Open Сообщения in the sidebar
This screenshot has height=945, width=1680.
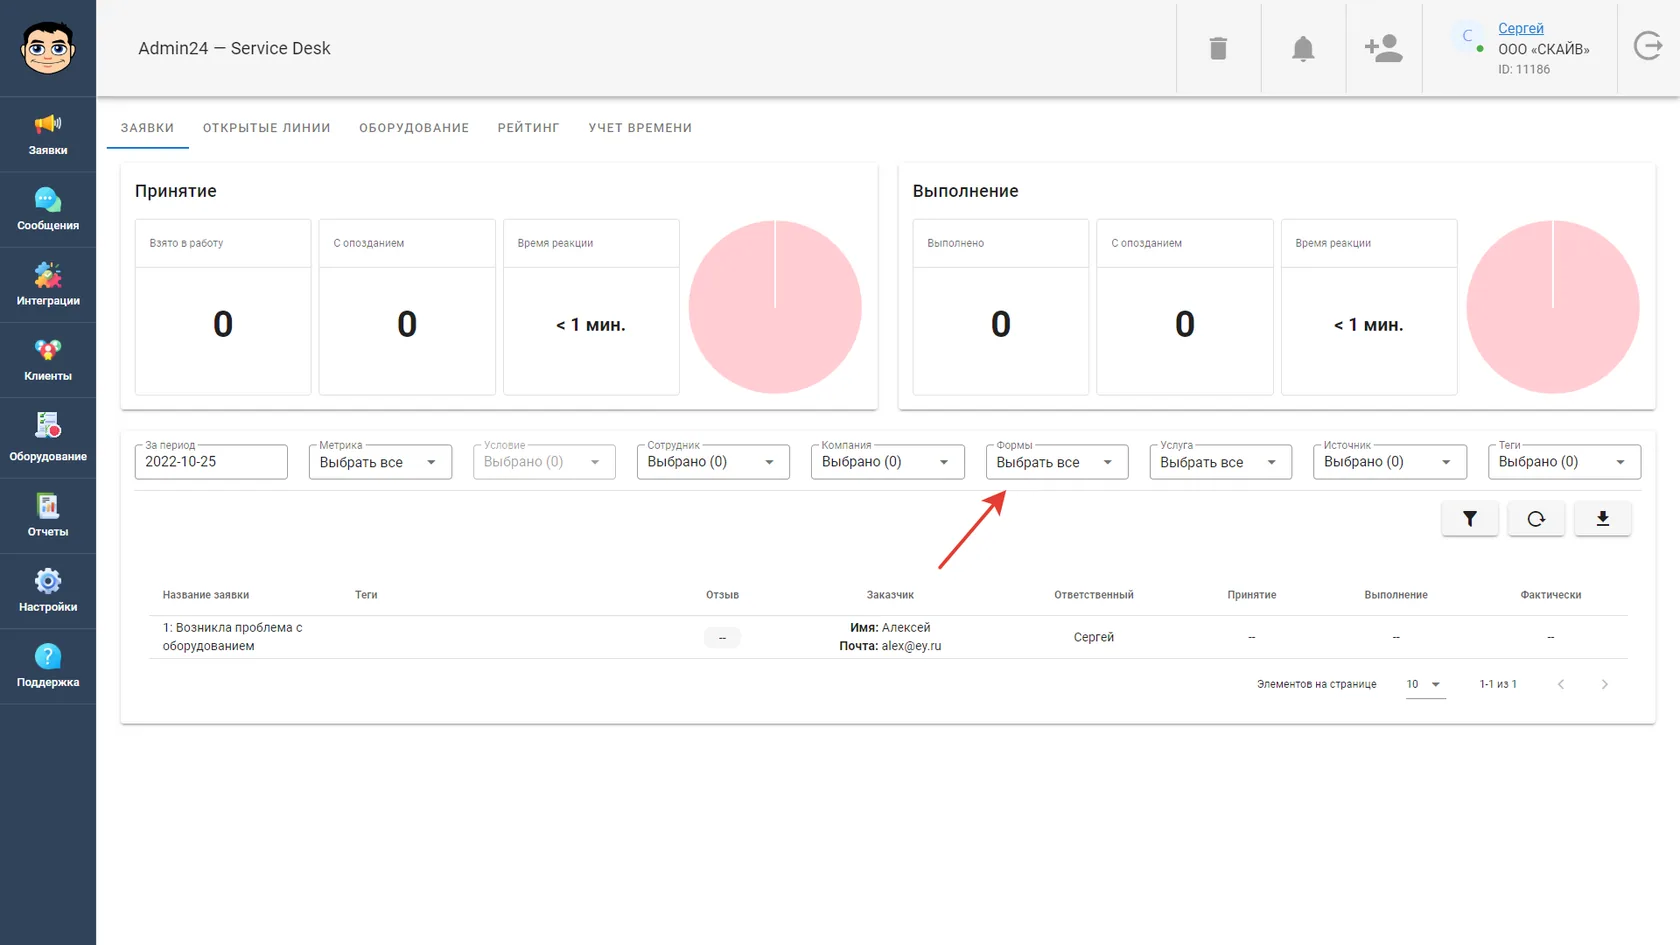tap(48, 210)
